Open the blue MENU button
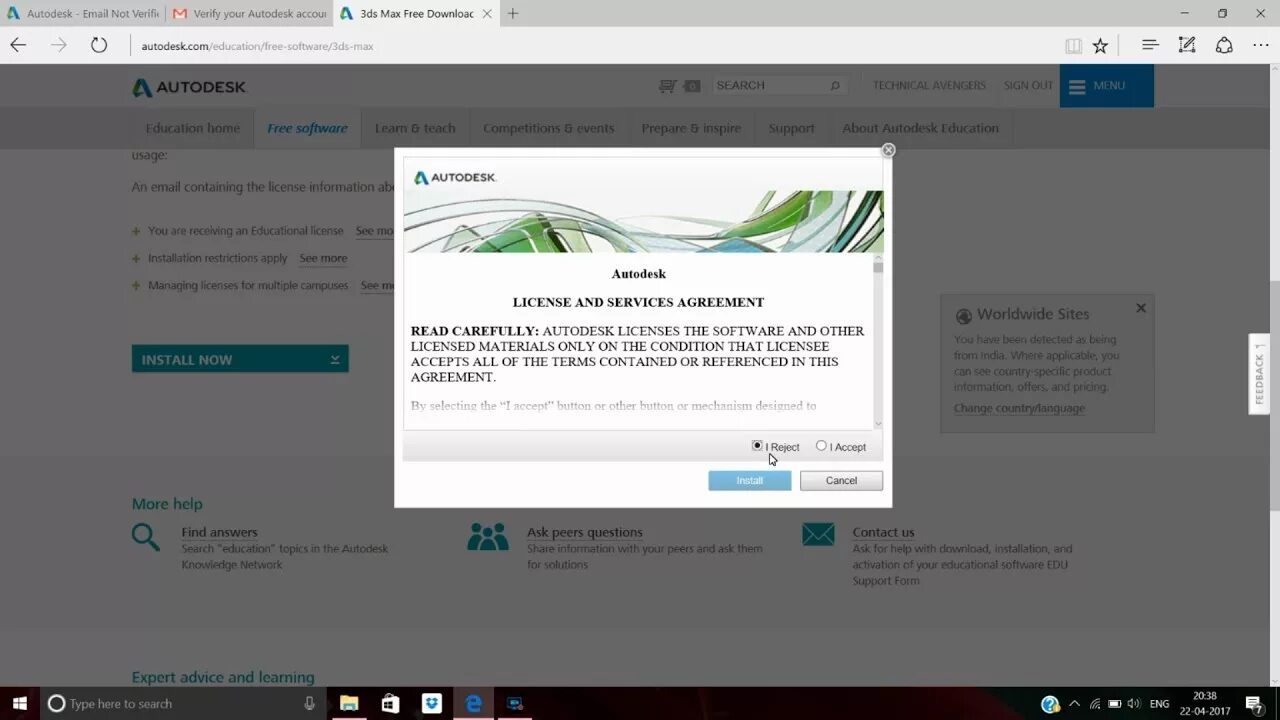Viewport: 1280px width, 720px height. pyautogui.click(x=1106, y=86)
